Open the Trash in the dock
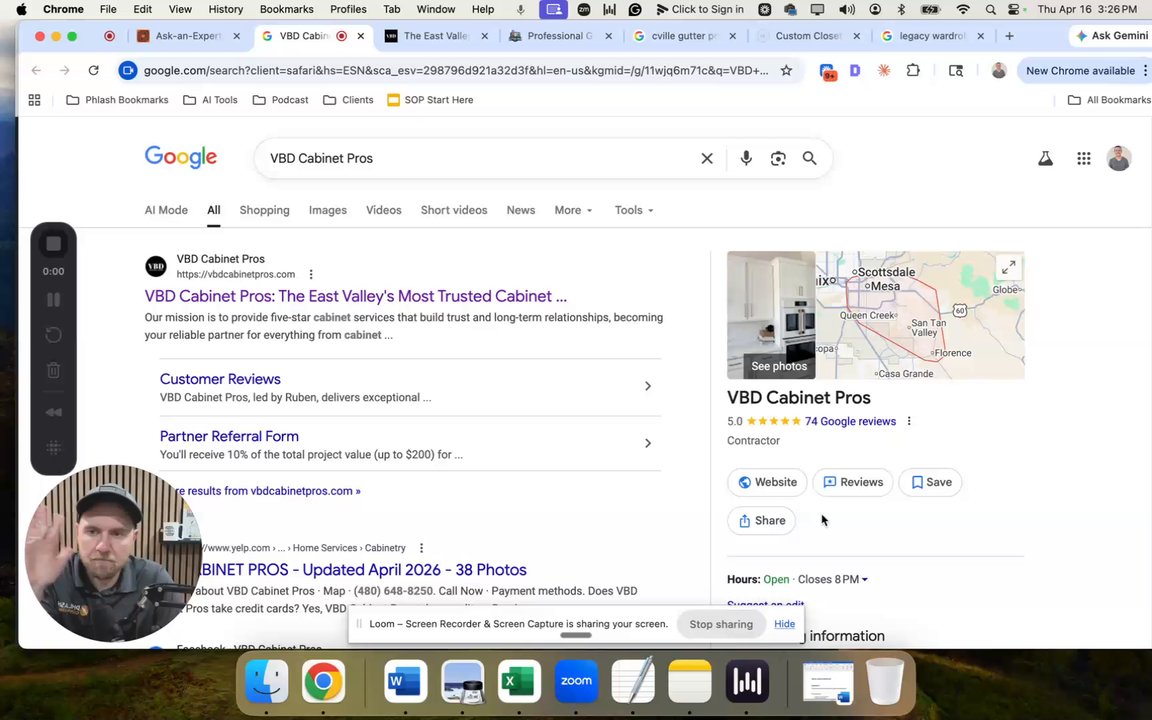Screen dimensions: 1152x720 tap(885, 681)
